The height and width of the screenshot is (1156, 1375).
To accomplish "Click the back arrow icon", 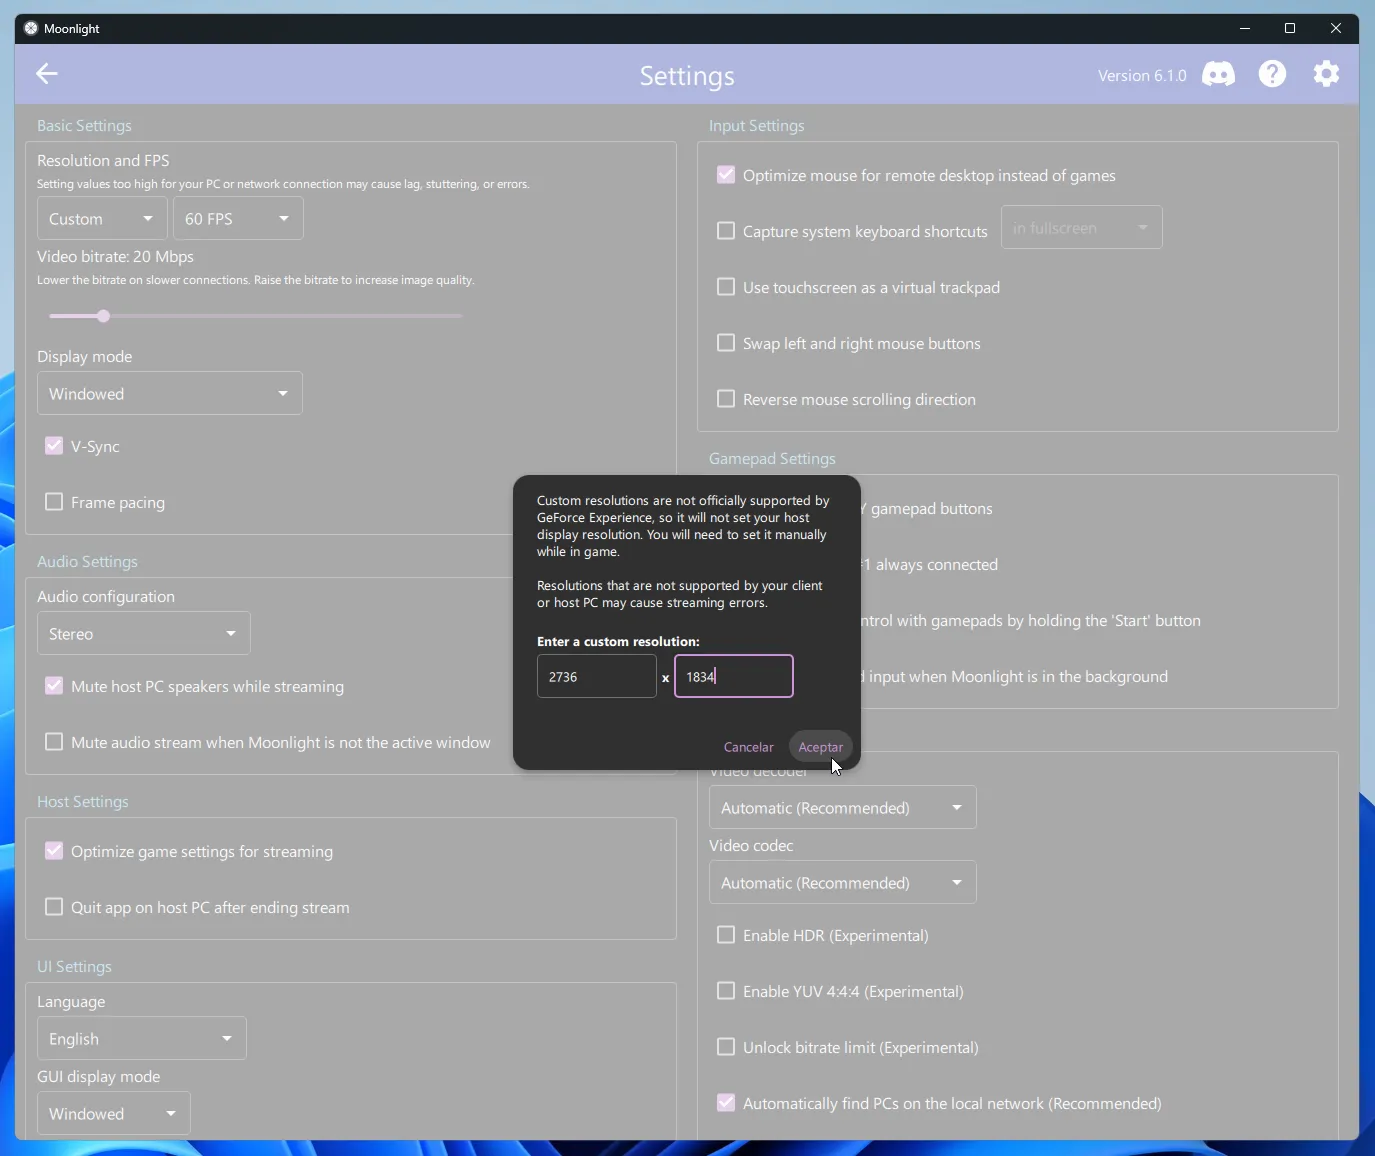I will (x=47, y=74).
